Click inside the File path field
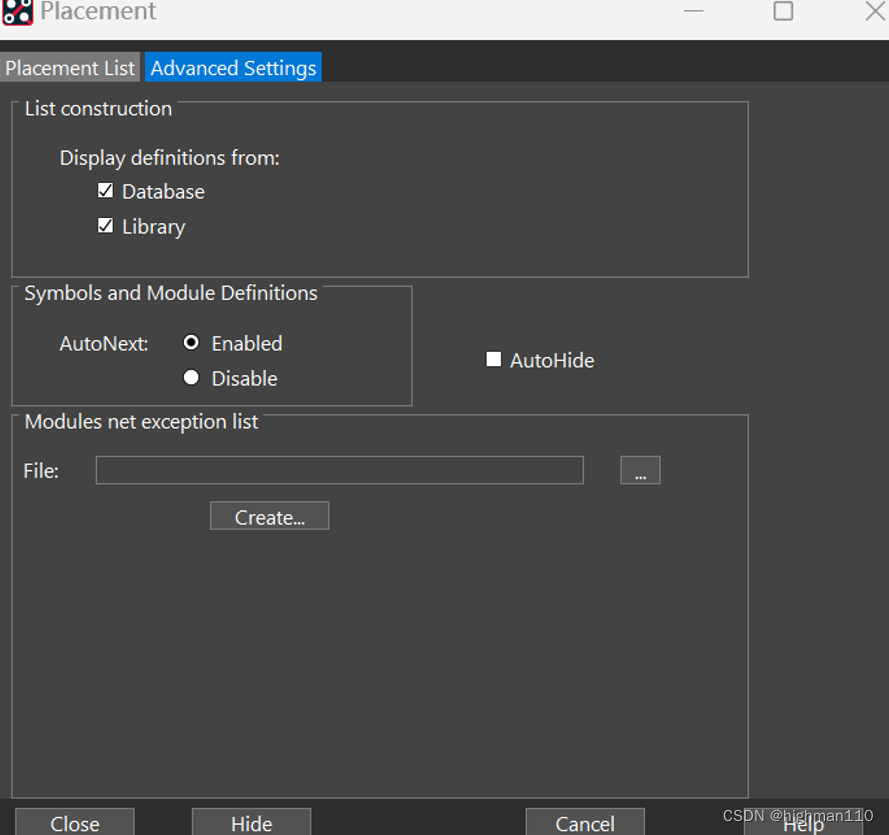 tap(339, 470)
